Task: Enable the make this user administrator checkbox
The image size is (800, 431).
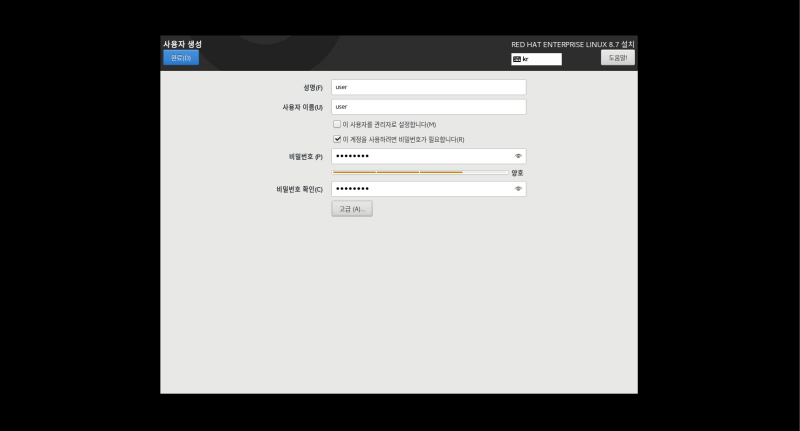Action: (x=337, y=124)
